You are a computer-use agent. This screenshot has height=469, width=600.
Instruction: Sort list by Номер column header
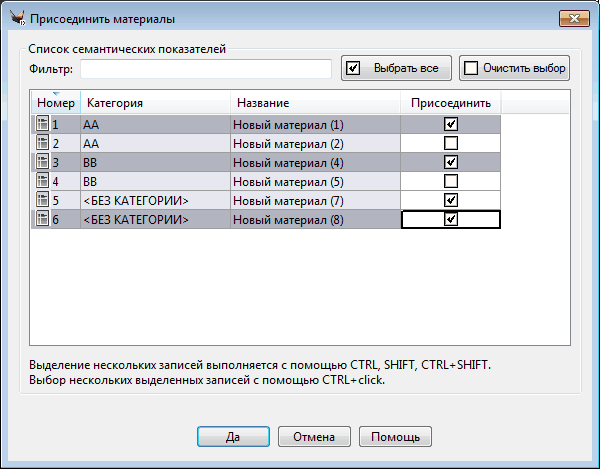[x=56, y=103]
